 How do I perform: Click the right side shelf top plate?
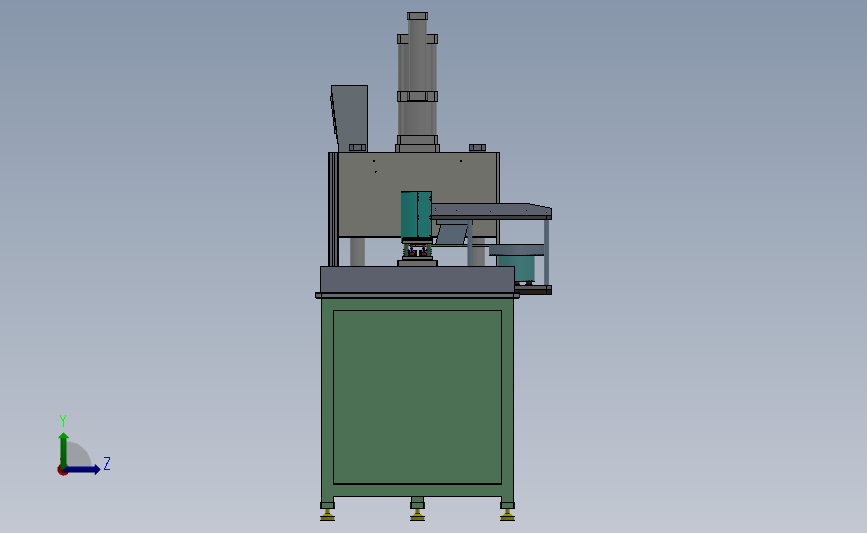(491, 211)
